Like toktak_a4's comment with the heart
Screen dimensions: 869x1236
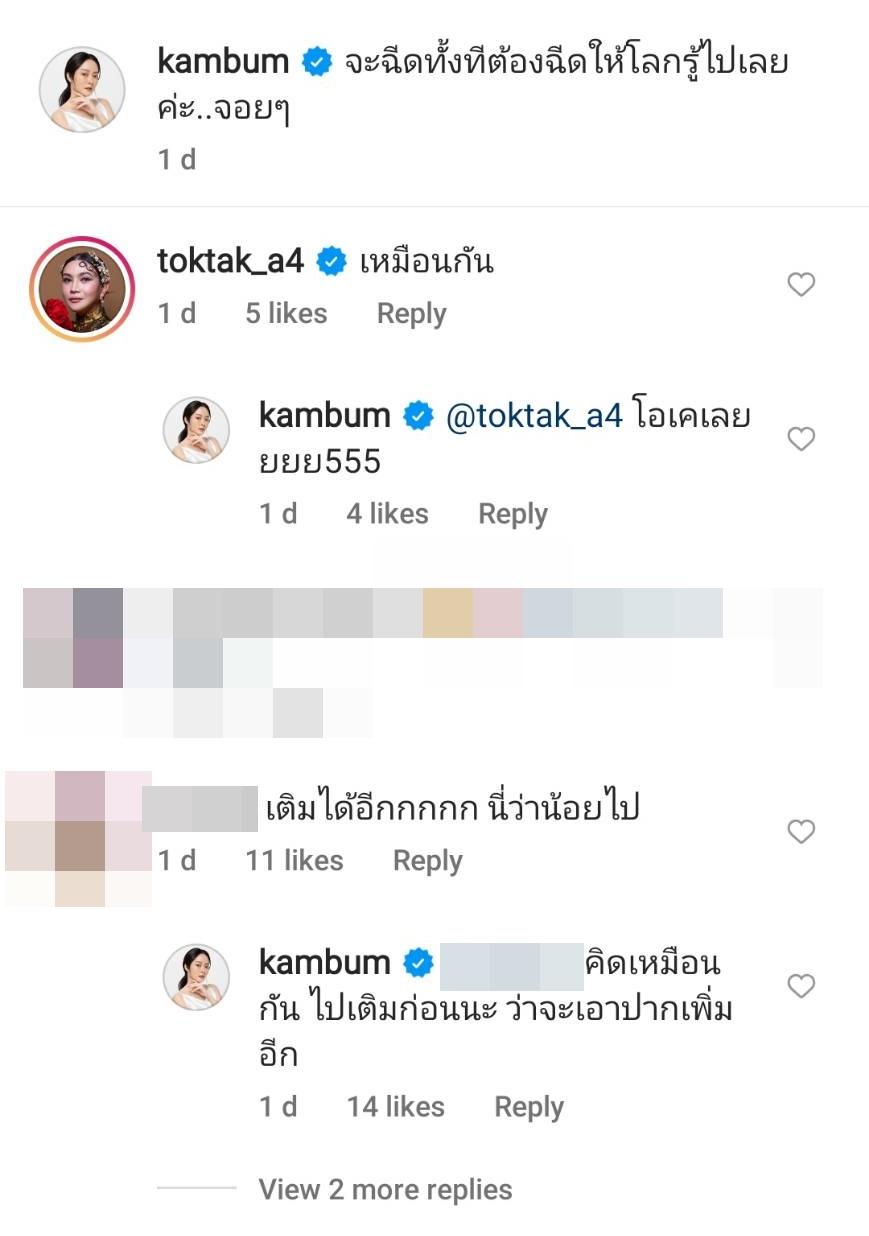(801, 286)
